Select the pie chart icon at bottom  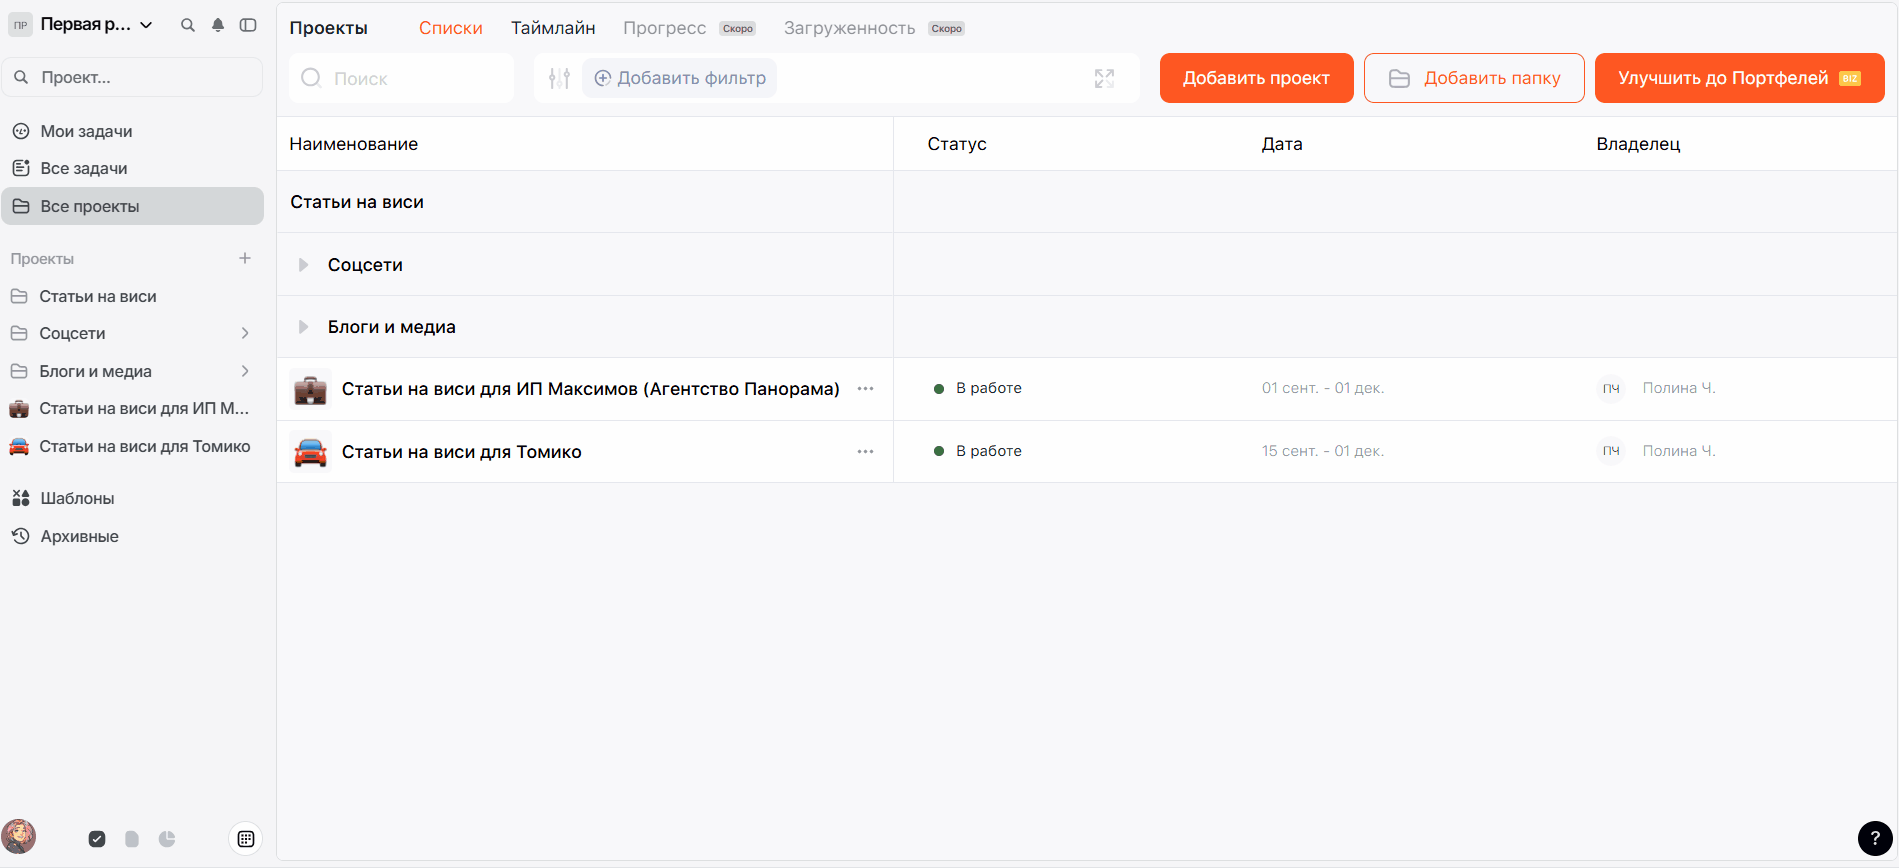point(167,839)
